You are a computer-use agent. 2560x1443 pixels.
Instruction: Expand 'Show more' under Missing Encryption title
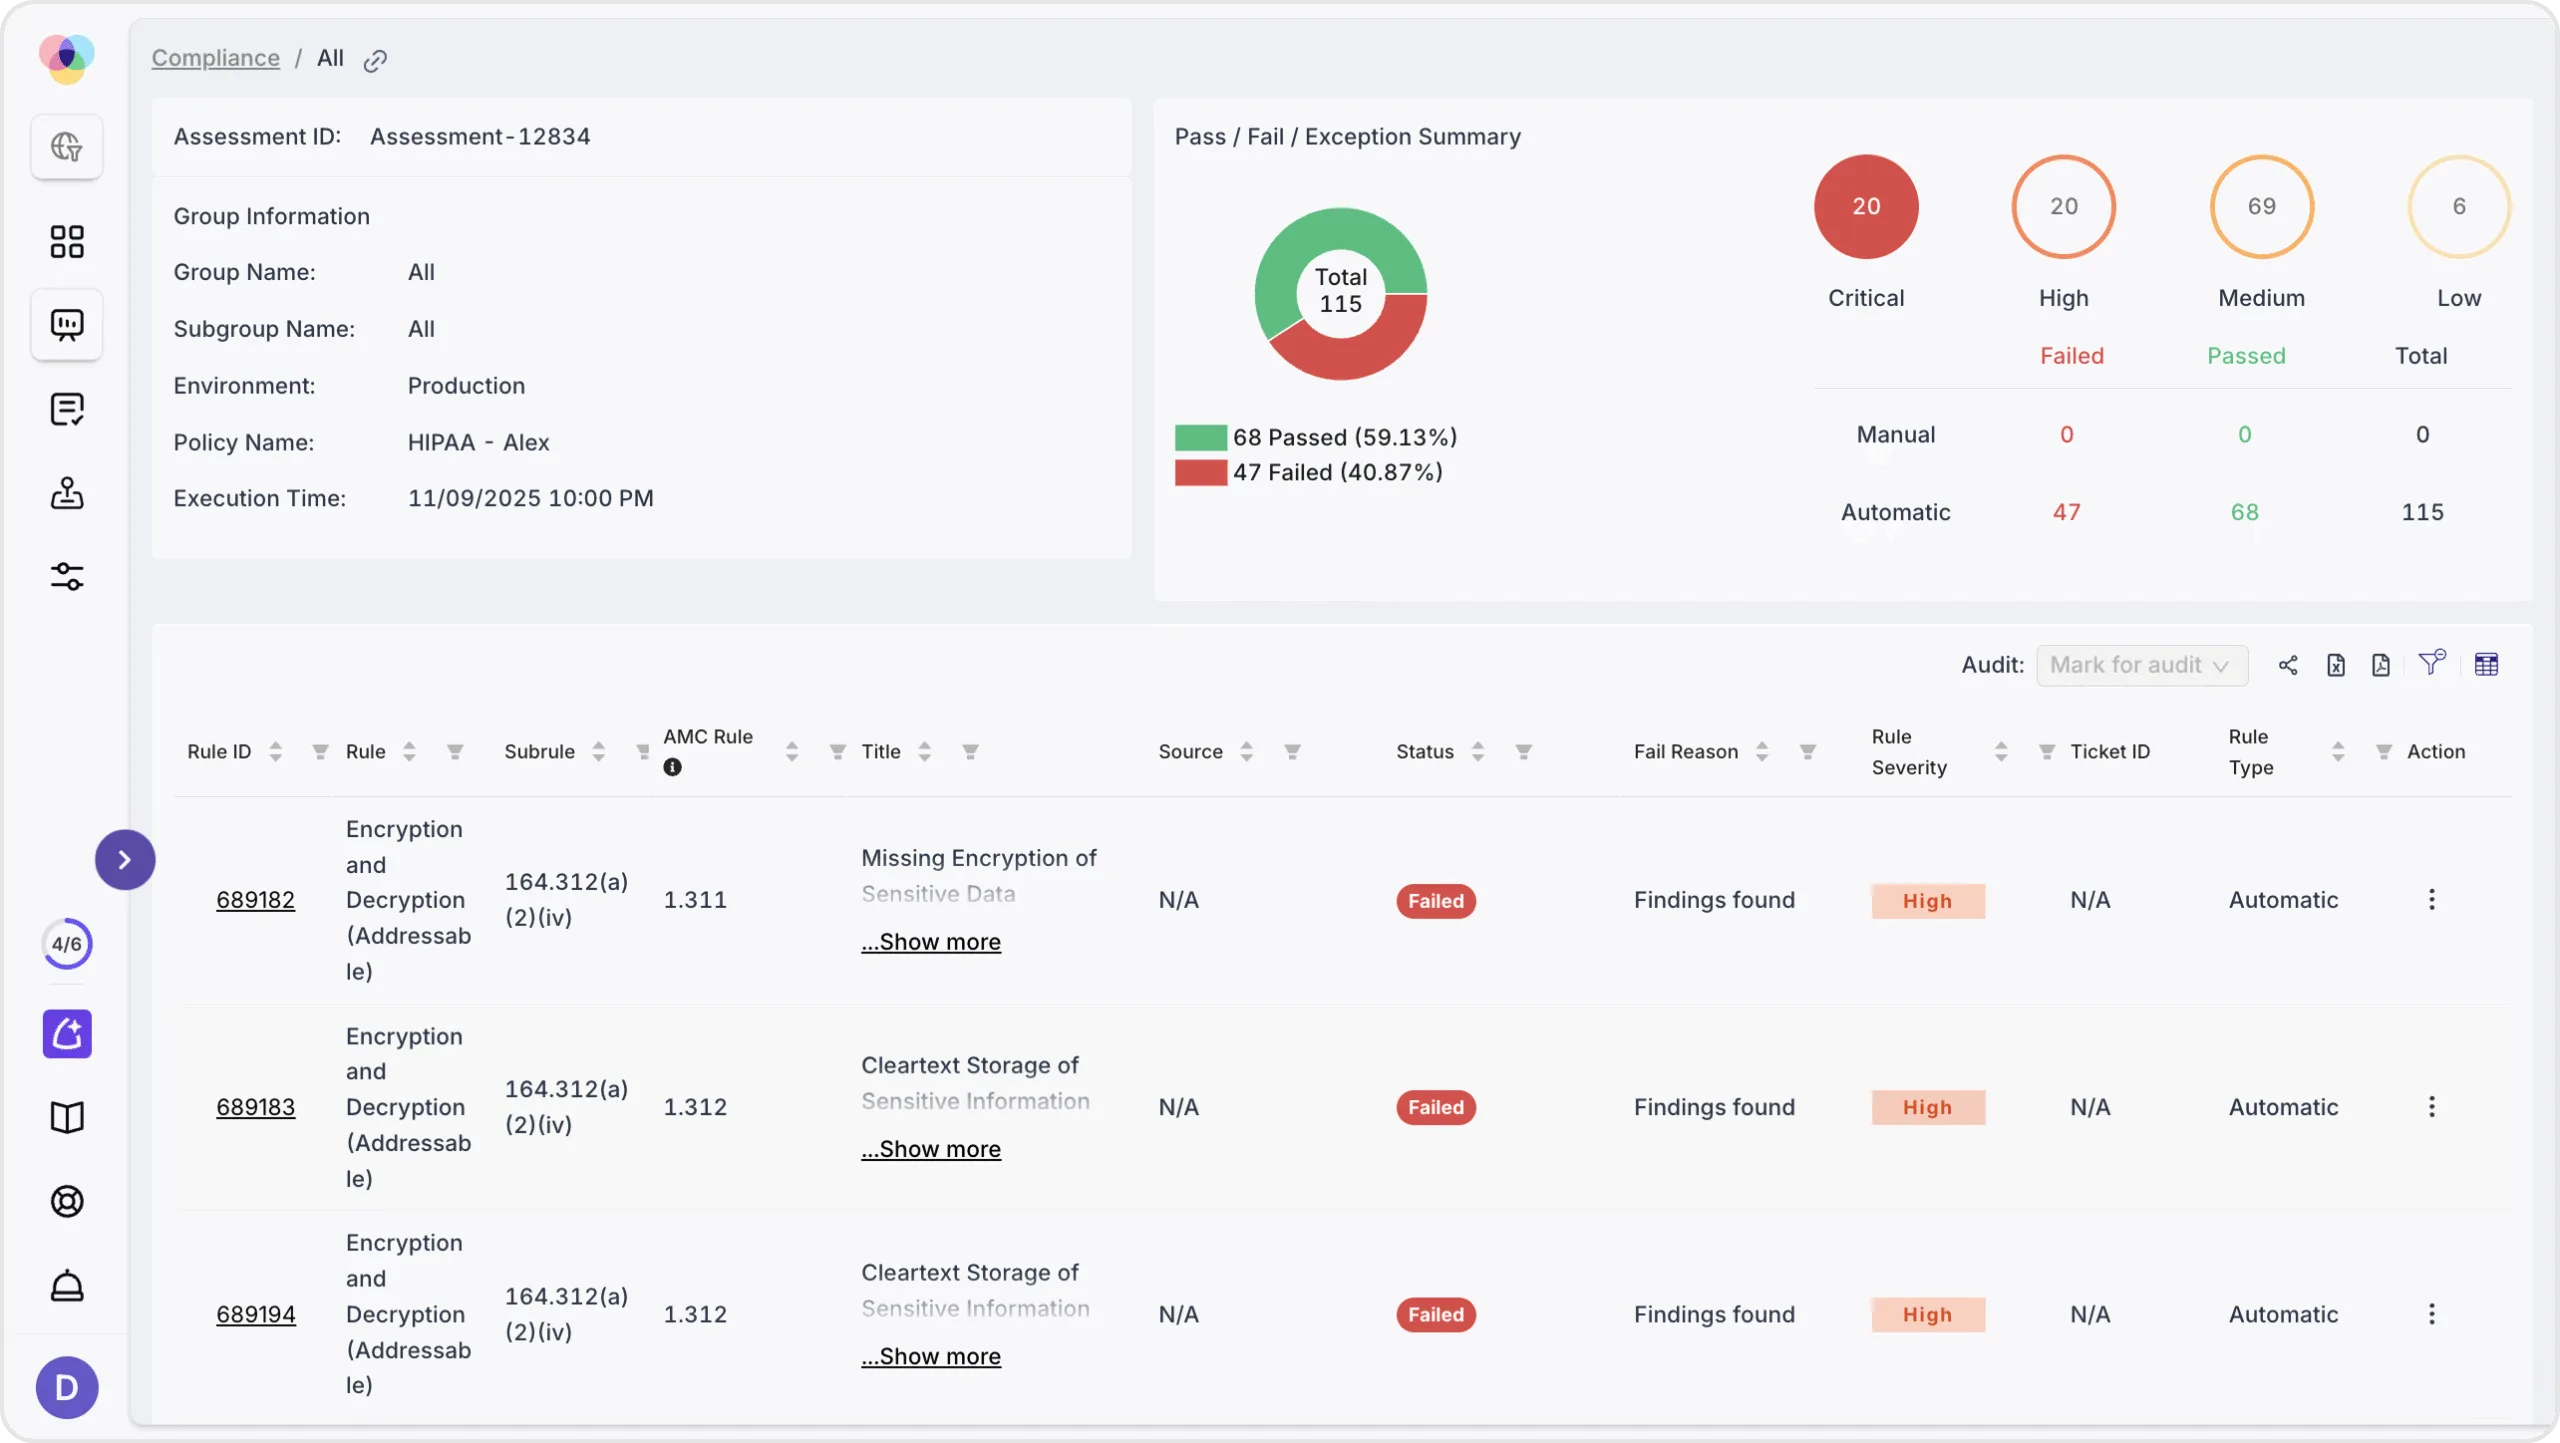[930, 941]
